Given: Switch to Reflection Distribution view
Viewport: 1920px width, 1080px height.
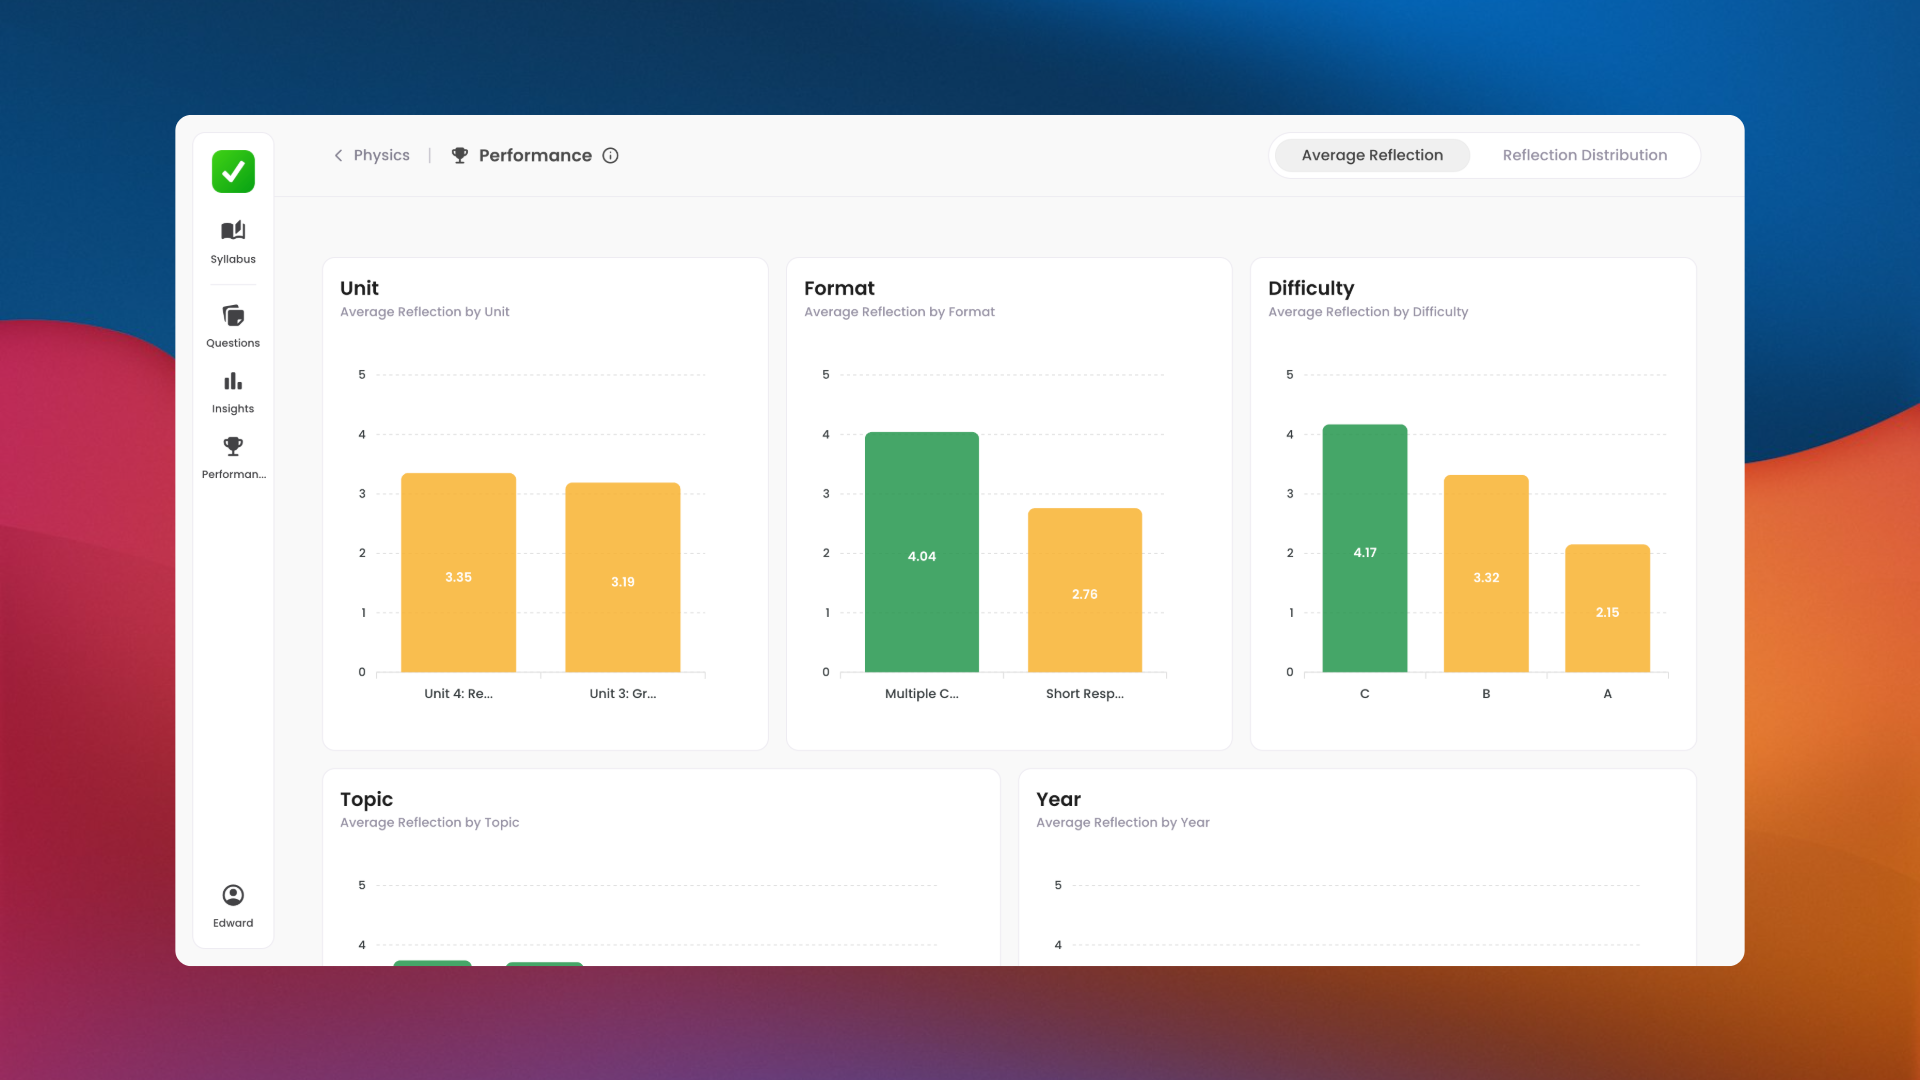Looking at the screenshot, I should [1584, 155].
